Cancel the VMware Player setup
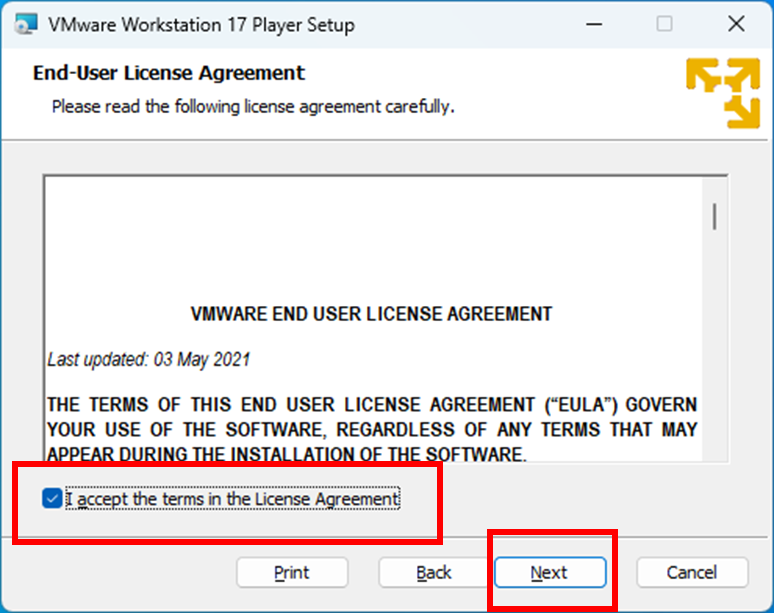The width and height of the screenshot is (774, 613). click(692, 573)
